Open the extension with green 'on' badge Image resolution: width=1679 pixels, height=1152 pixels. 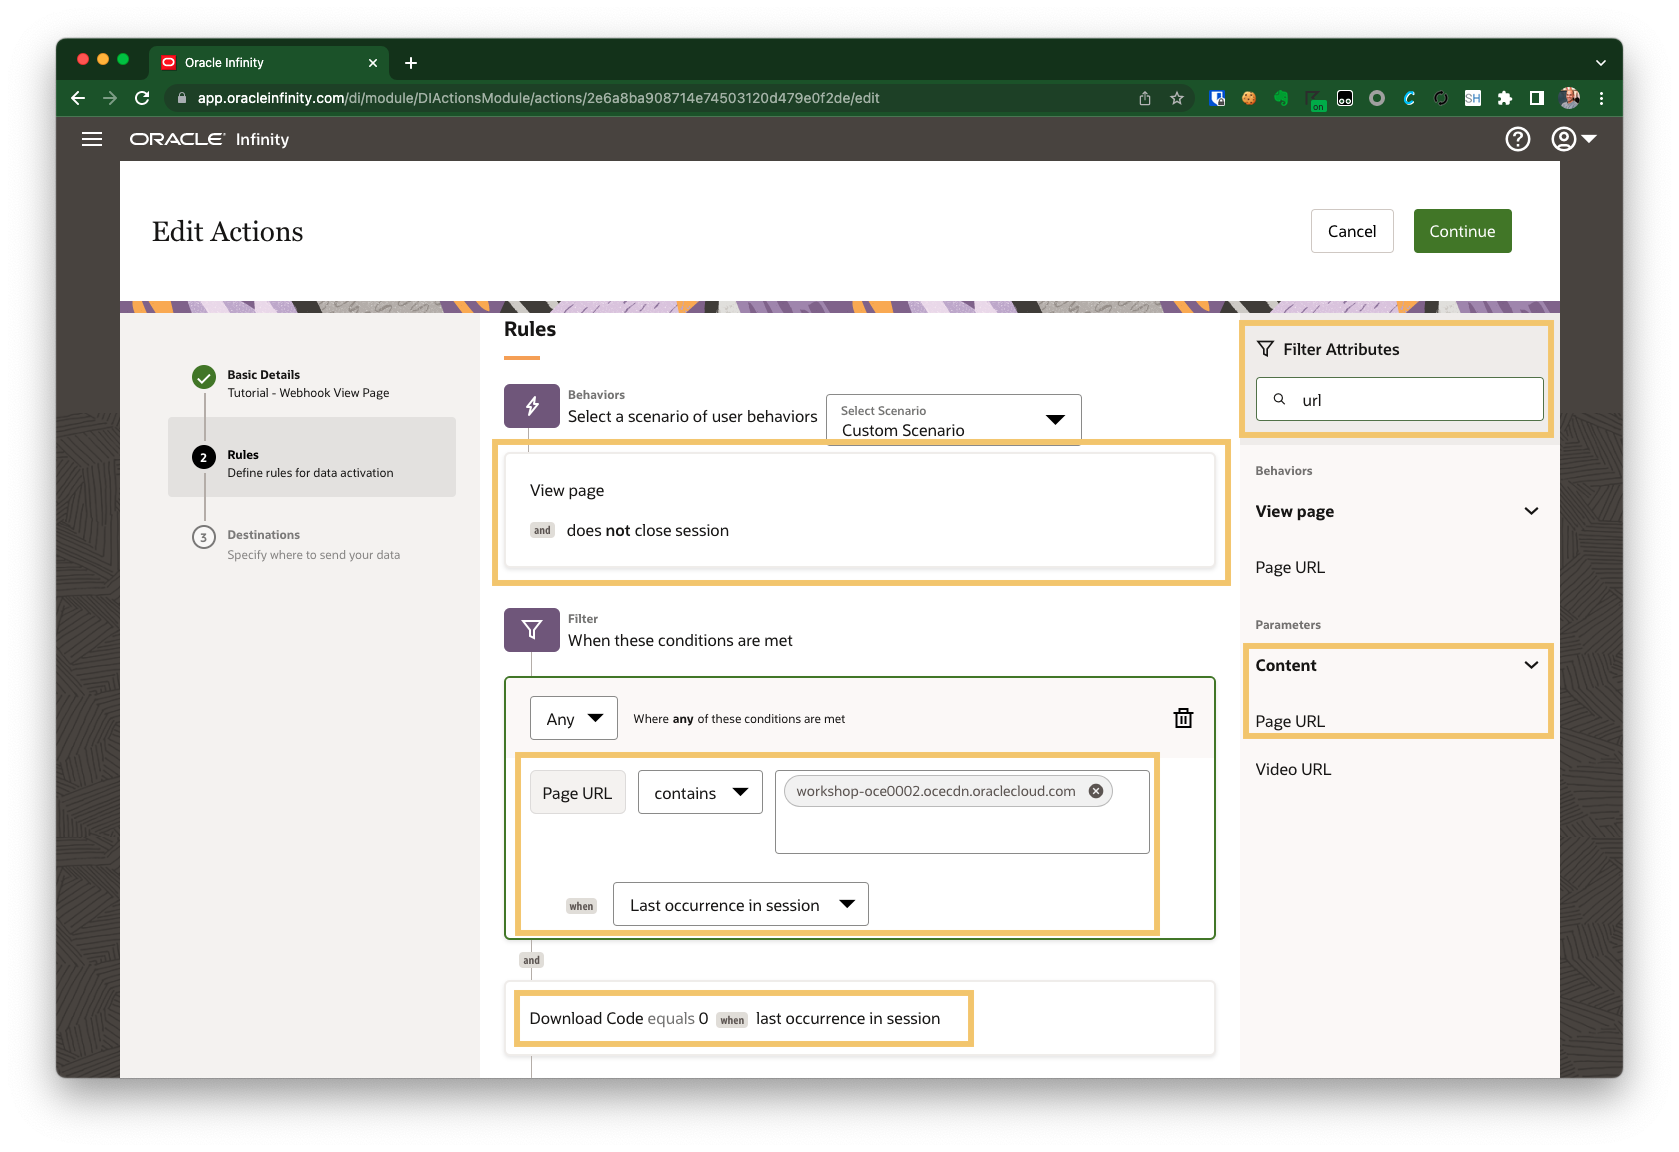pyautogui.click(x=1316, y=99)
